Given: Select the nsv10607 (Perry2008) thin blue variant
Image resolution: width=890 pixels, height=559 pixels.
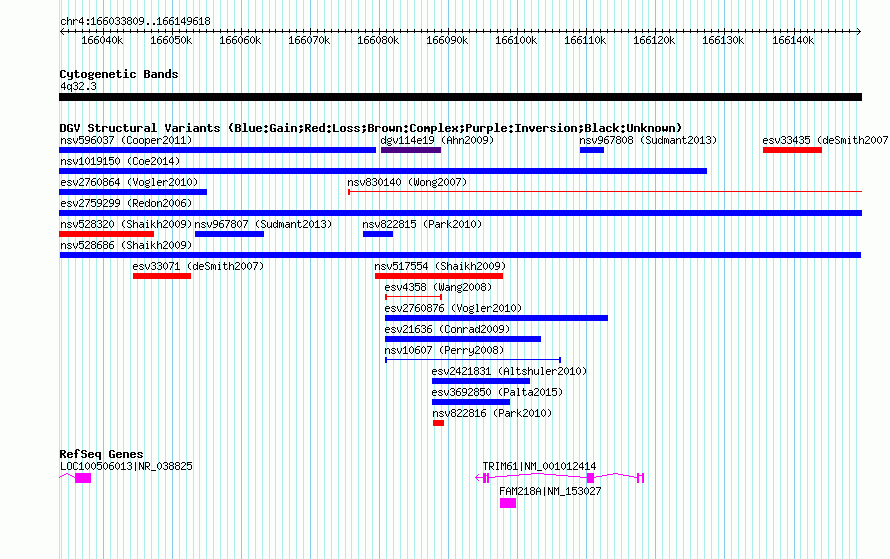Looking at the screenshot, I should (473, 360).
